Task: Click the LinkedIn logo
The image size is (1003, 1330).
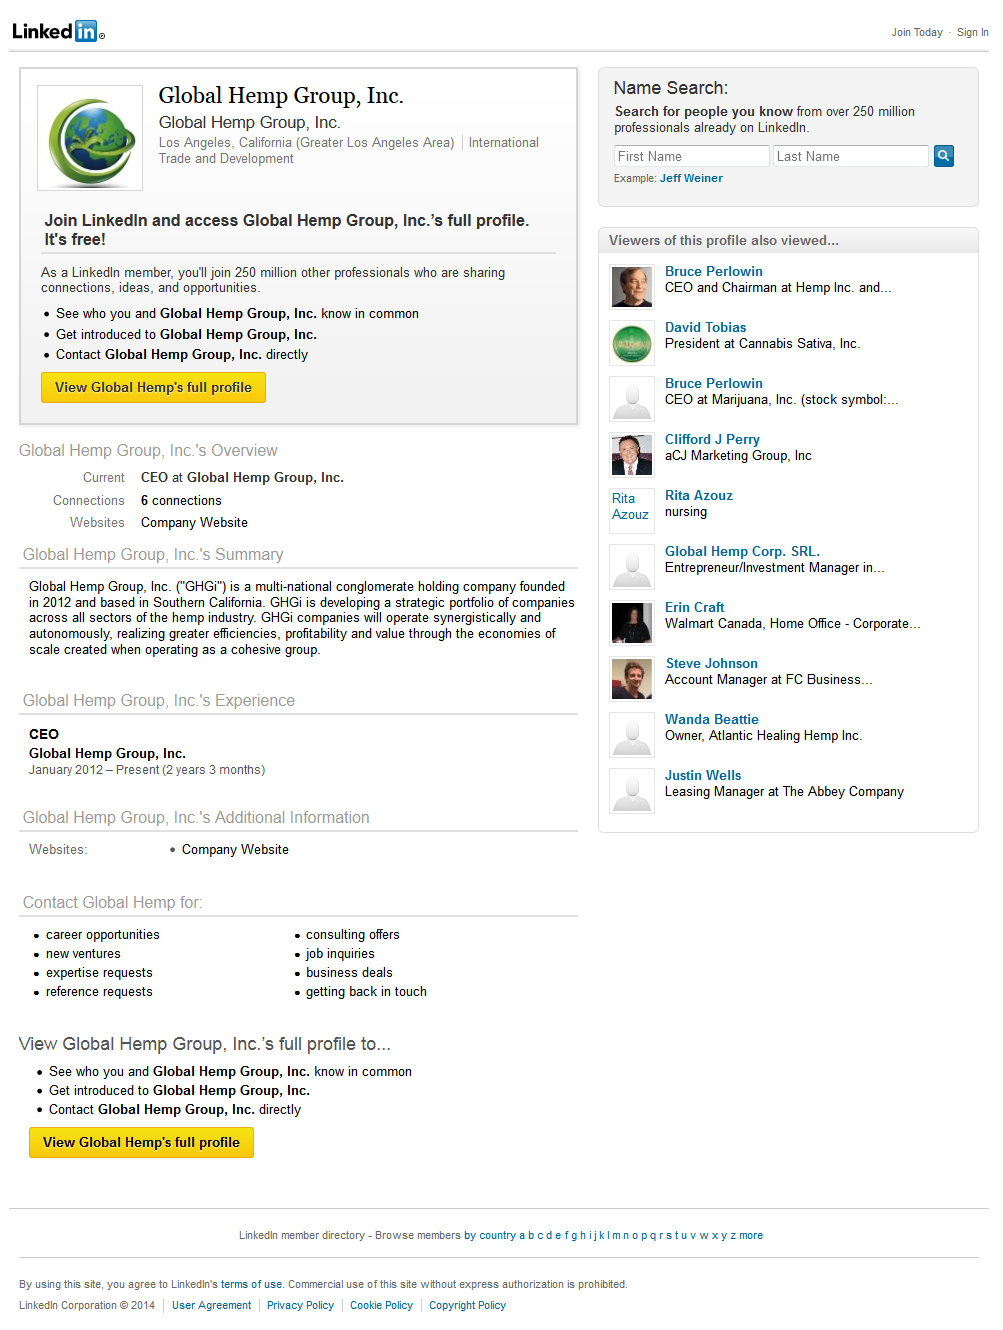Action: [57, 30]
